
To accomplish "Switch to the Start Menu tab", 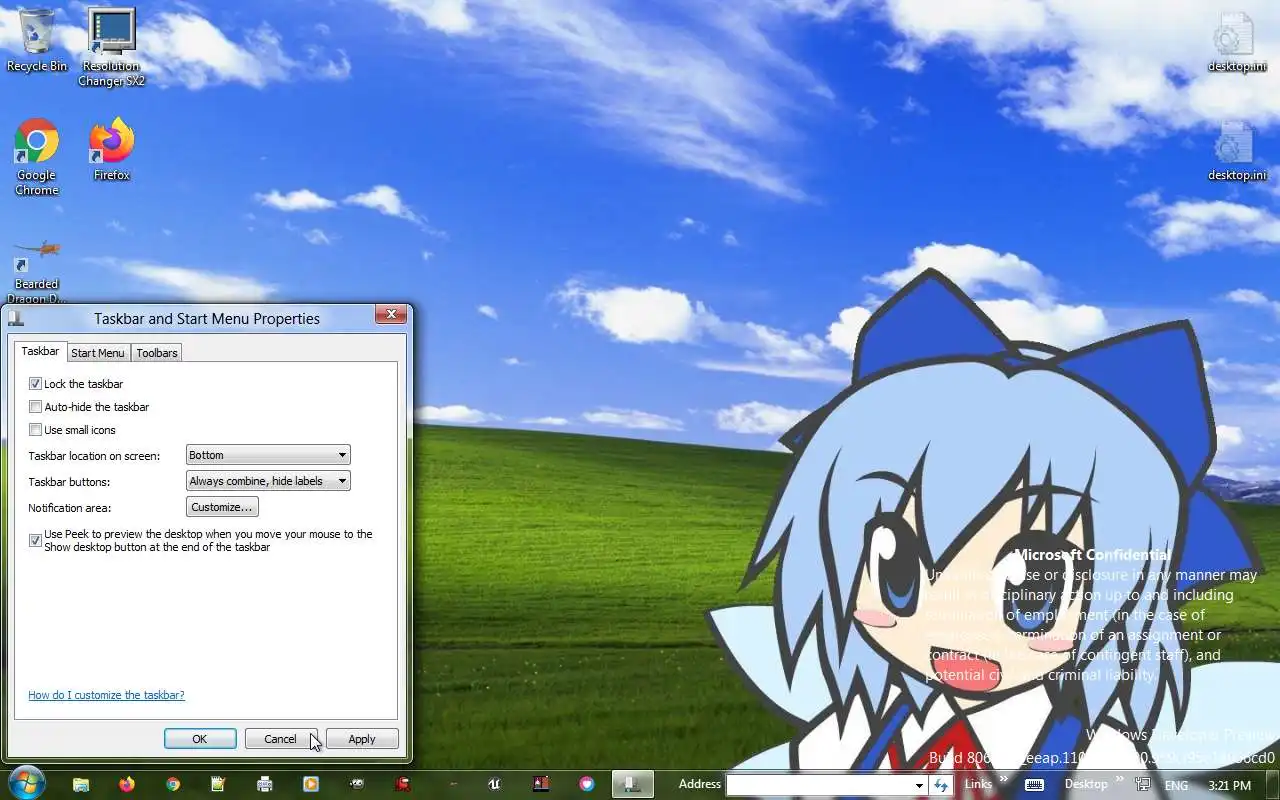I will point(98,353).
